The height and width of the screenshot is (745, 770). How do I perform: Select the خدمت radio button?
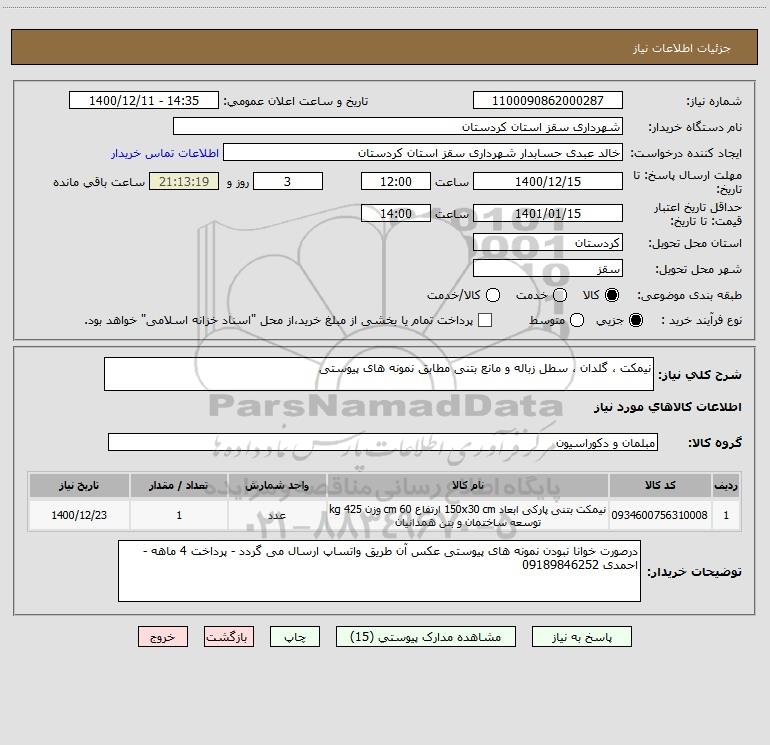[560, 295]
